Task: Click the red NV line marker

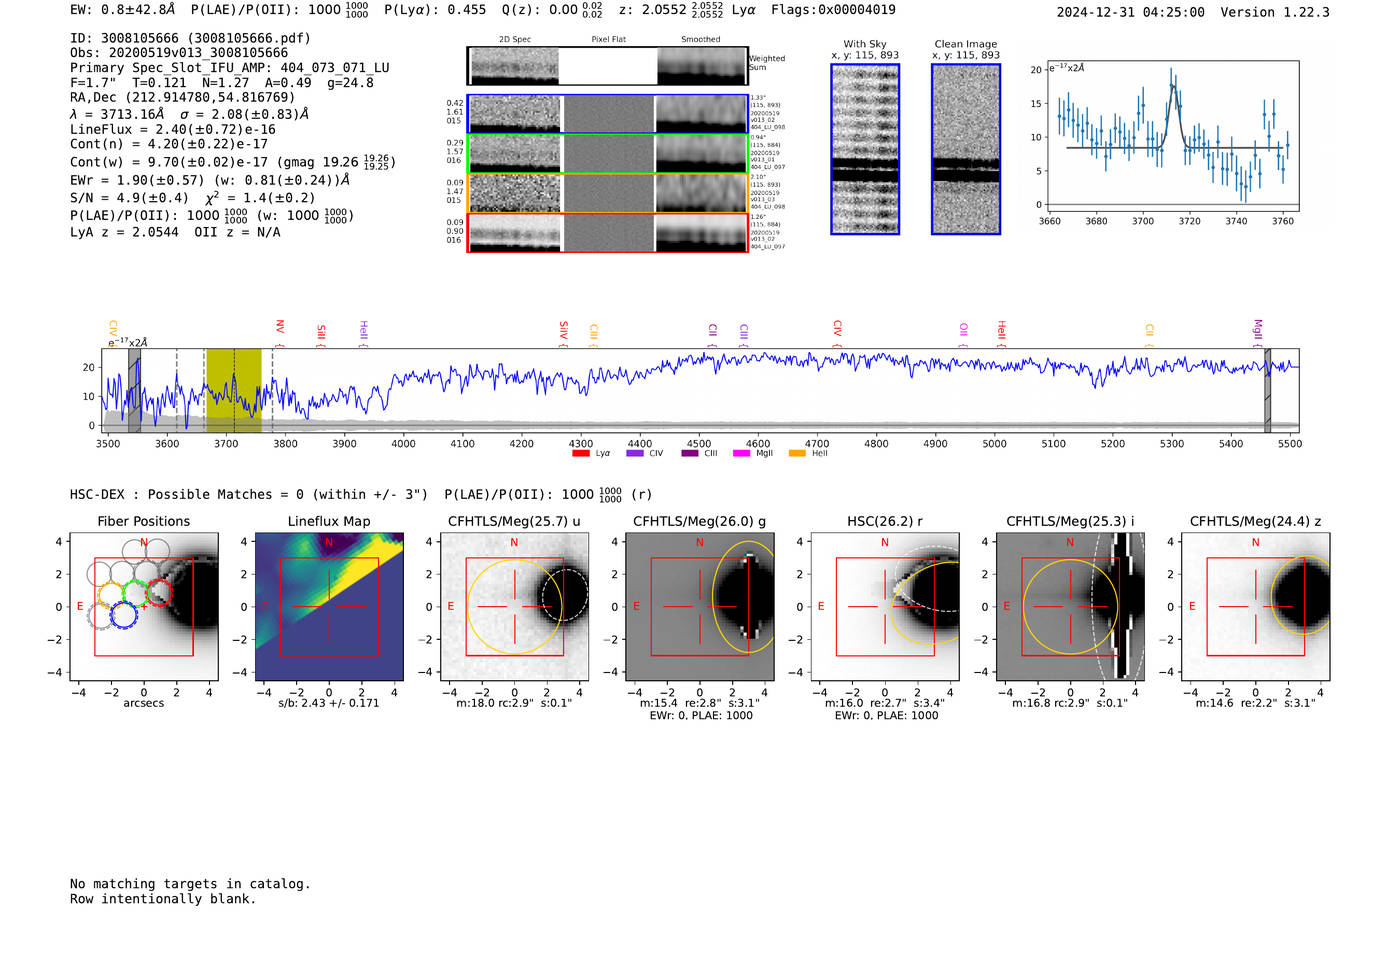Action: coord(280,332)
